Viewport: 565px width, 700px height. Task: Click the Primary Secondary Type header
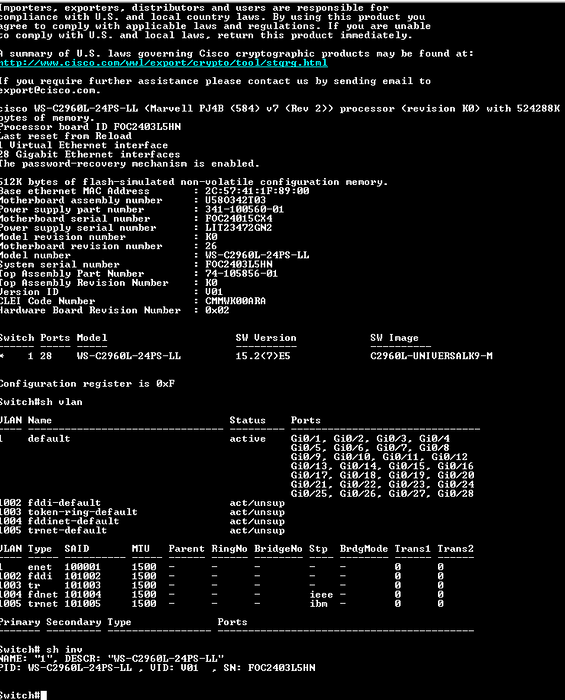point(66,622)
